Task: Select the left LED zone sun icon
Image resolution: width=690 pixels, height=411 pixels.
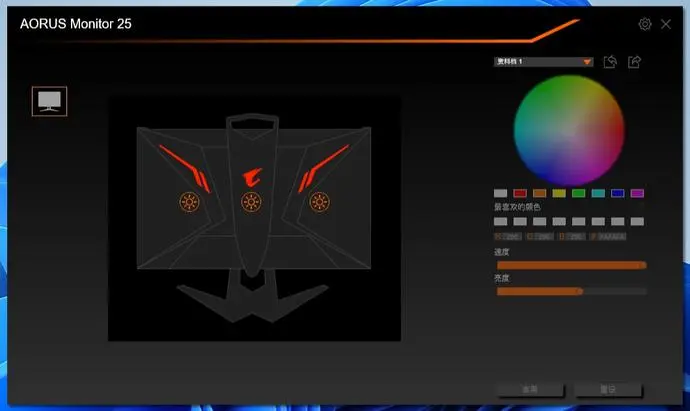Action: click(189, 202)
